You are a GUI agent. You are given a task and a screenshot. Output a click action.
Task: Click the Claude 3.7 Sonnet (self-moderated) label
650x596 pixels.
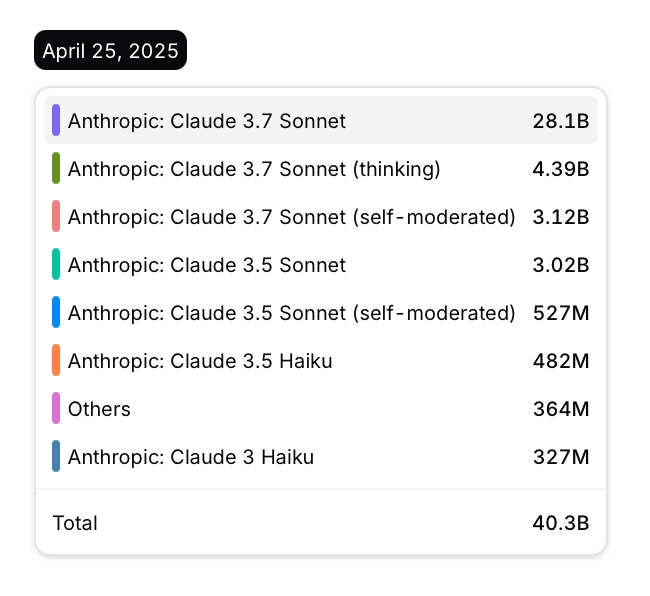292,217
